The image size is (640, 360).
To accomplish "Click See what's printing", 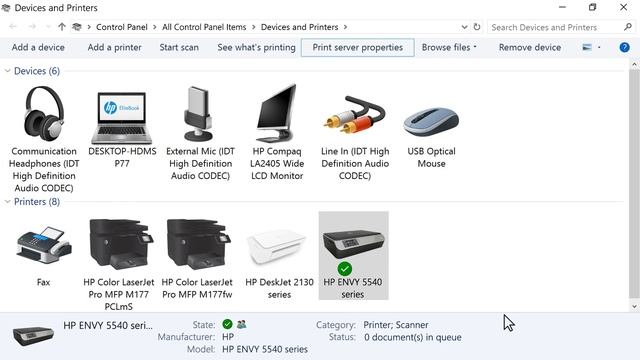I will [256, 47].
